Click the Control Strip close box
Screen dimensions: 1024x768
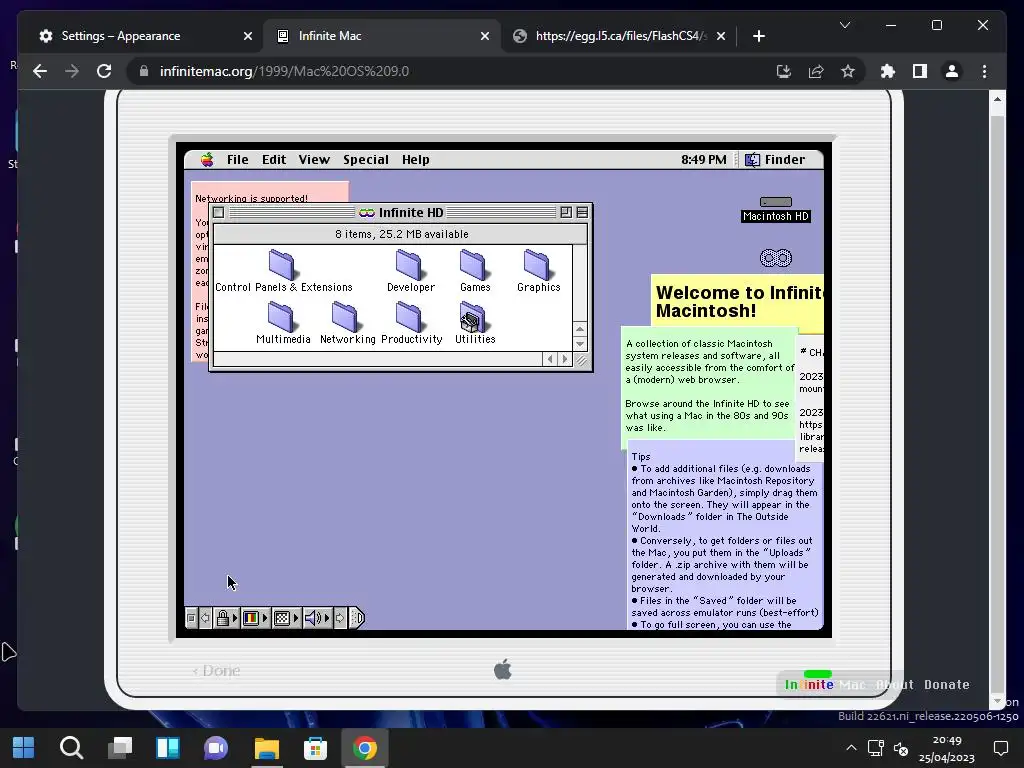191,618
